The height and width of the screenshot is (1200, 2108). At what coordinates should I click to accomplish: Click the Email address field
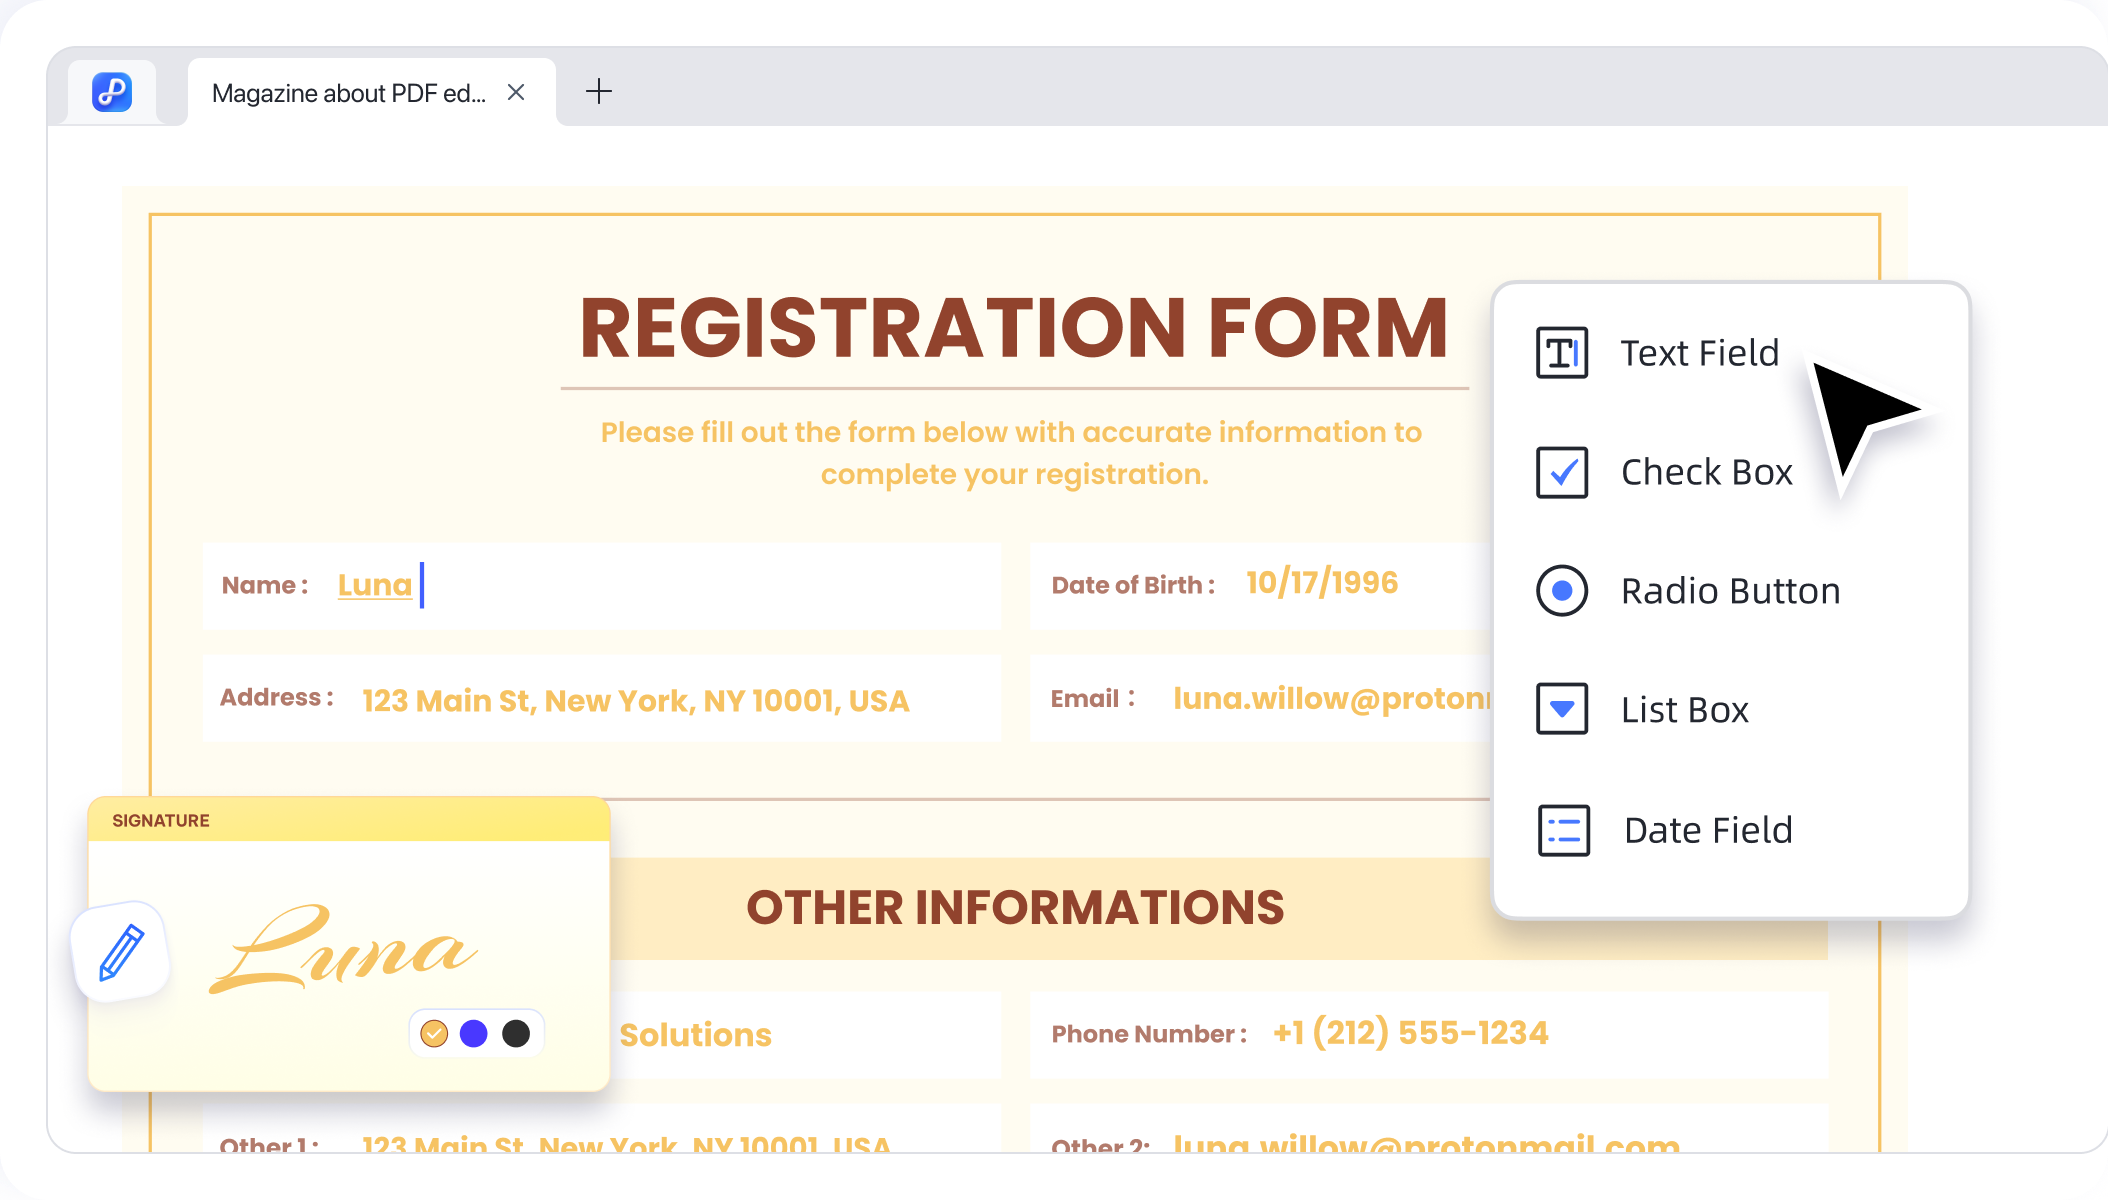click(1330, 698)
